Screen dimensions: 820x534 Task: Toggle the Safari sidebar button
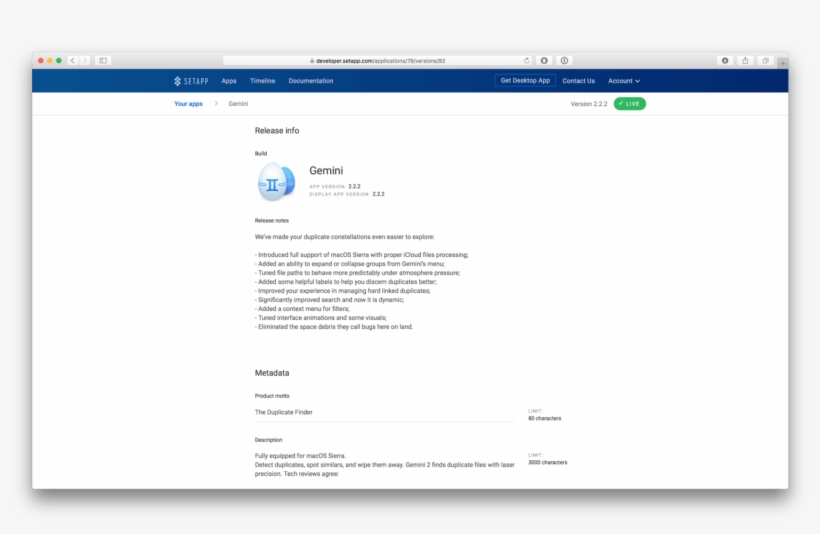point(103,61)
